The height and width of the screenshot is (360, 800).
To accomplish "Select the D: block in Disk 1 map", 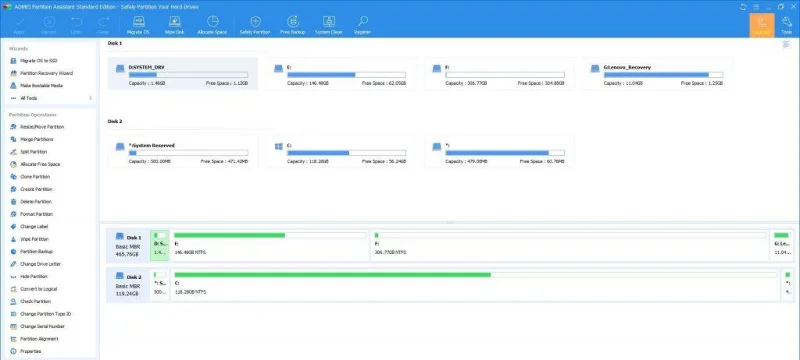I will coord(160,245).
